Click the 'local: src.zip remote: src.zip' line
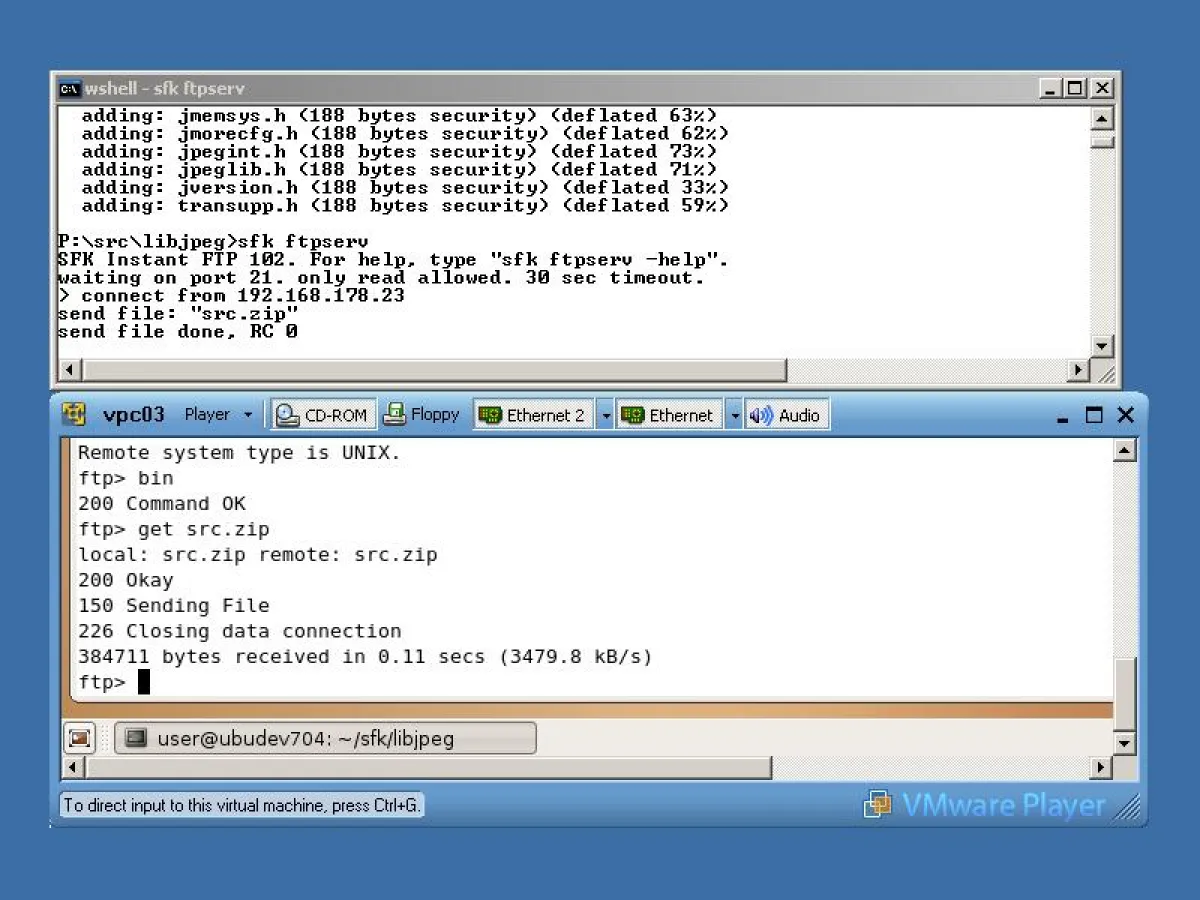 (258, 554)
